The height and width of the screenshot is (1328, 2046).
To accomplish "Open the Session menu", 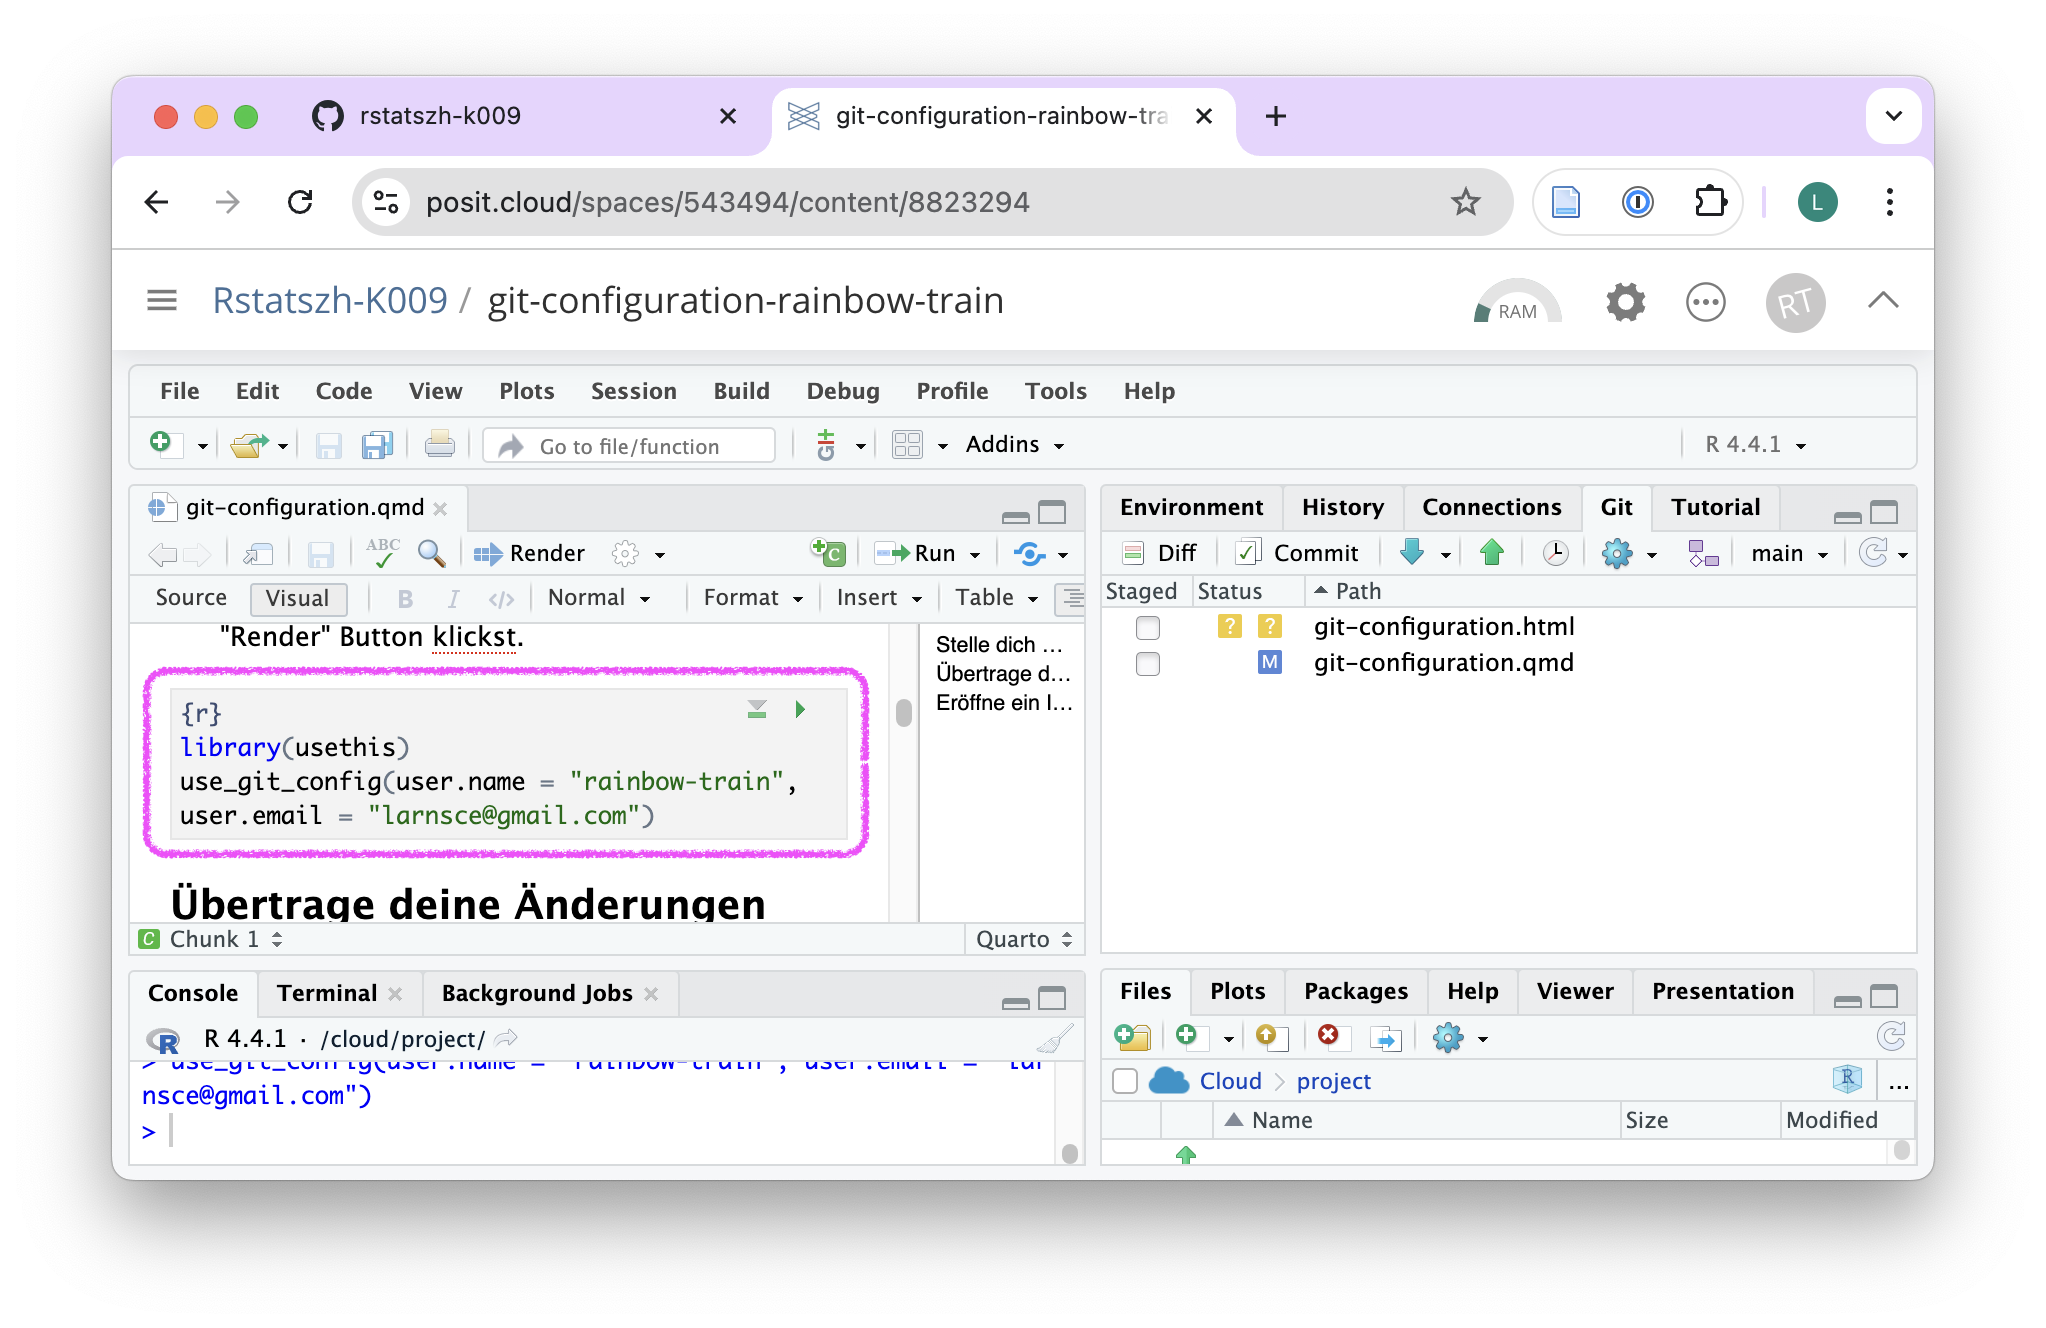I will [x=633, y=391].
